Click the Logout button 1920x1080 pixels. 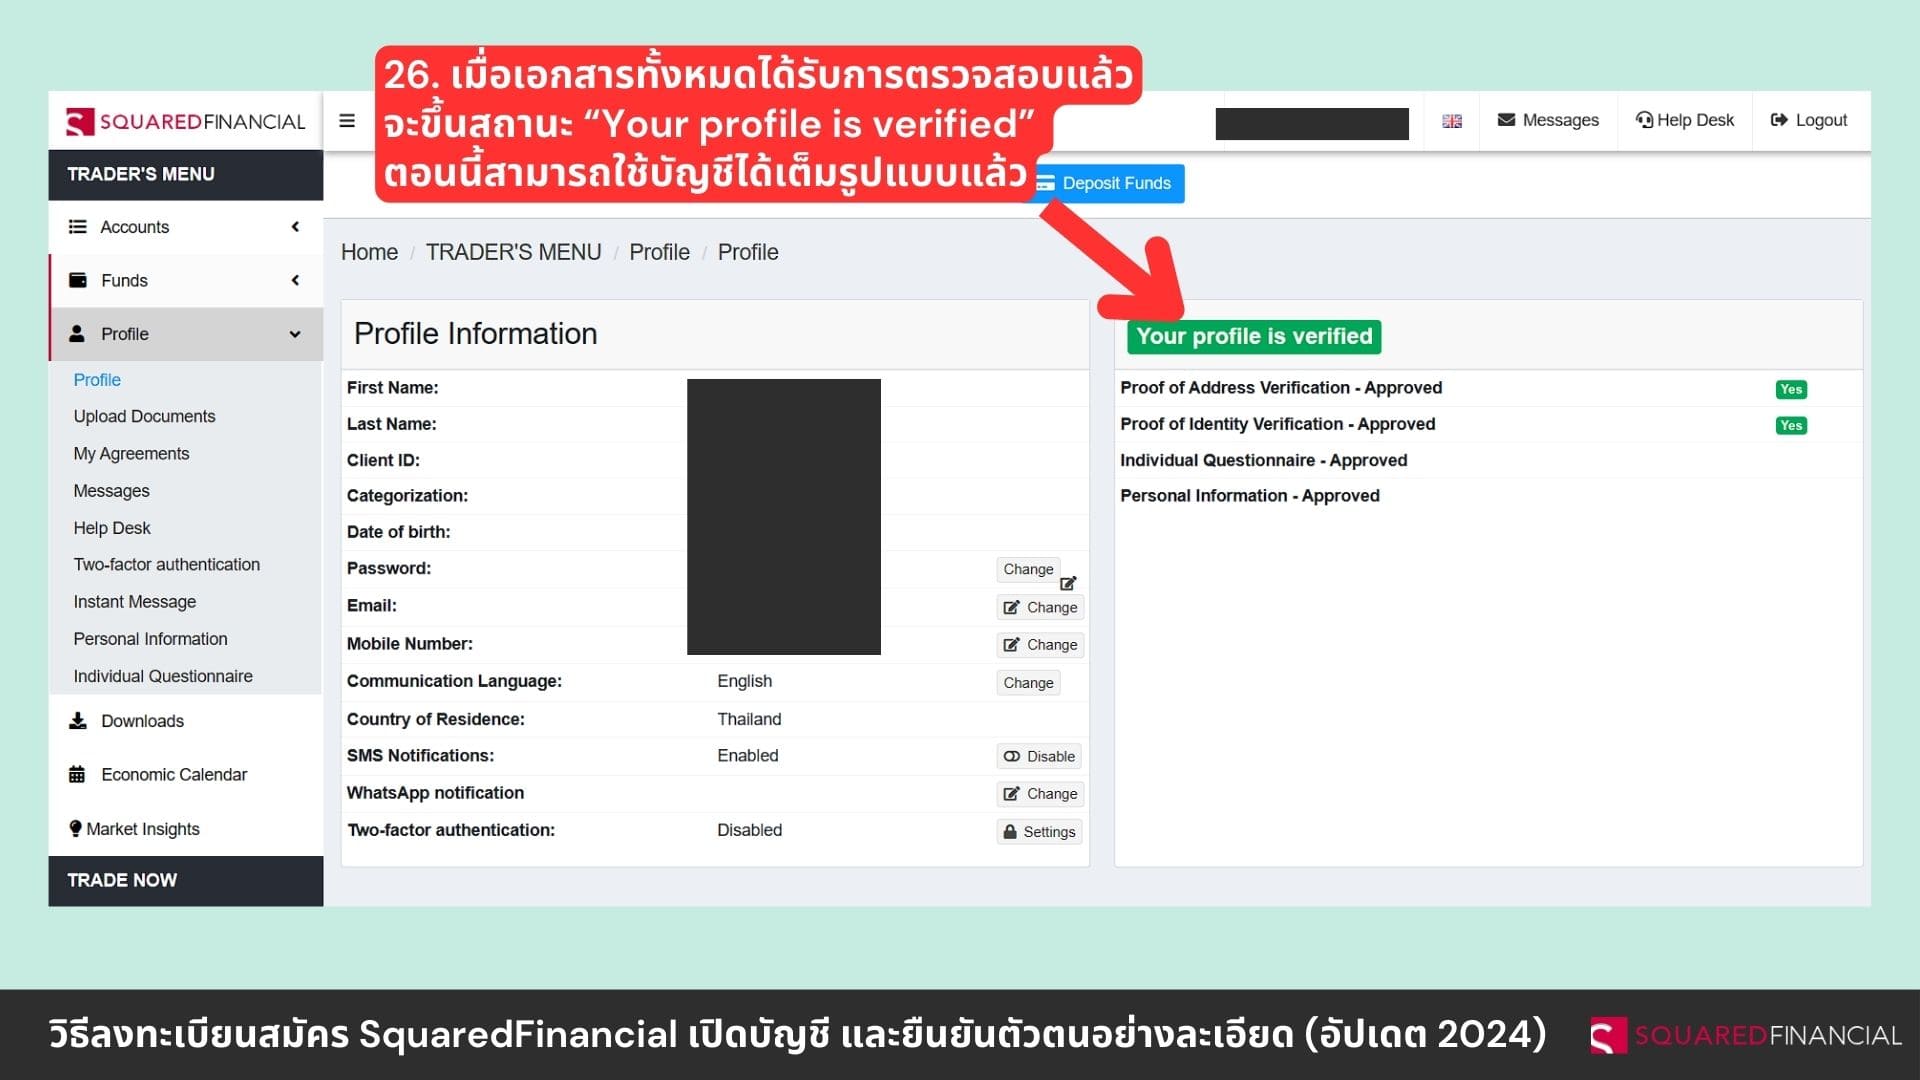(1809, 120)
